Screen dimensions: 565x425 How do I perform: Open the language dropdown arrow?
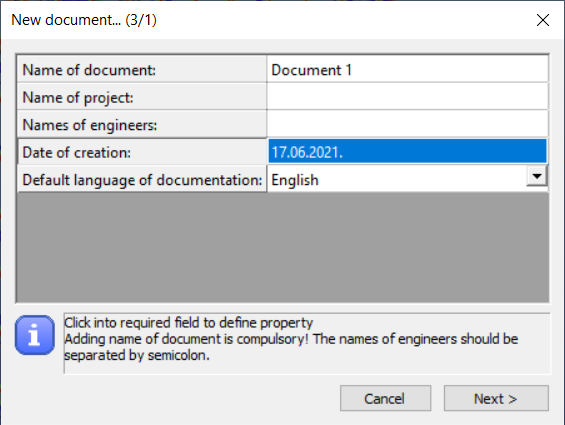537,176
